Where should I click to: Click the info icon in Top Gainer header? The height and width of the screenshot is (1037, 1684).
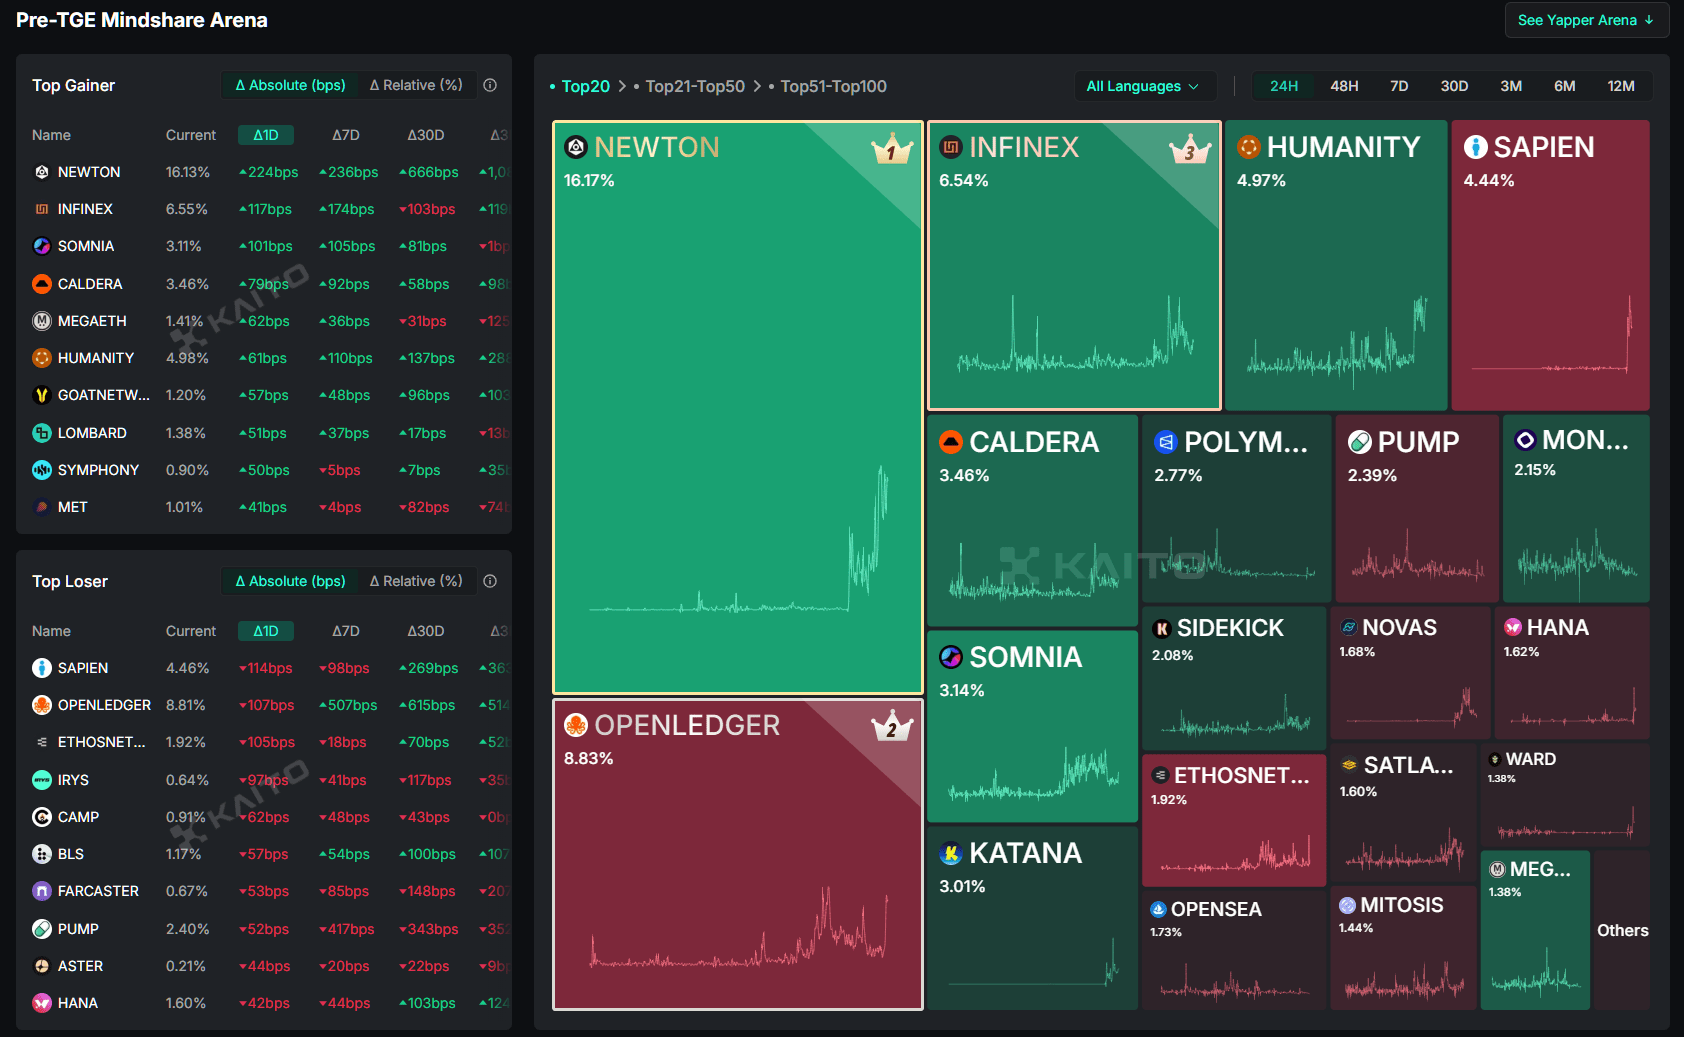pos(490,85)
